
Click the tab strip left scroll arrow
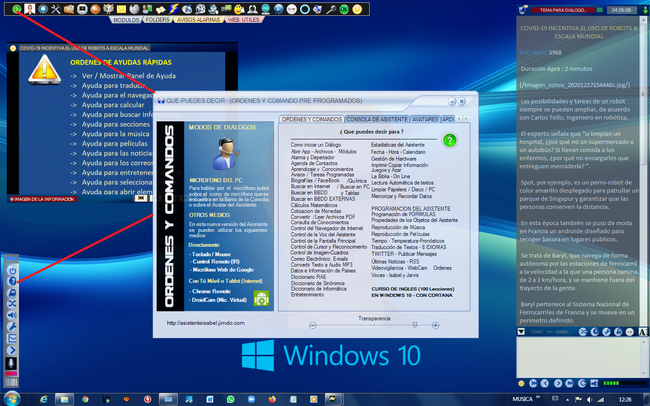point(459,119)
